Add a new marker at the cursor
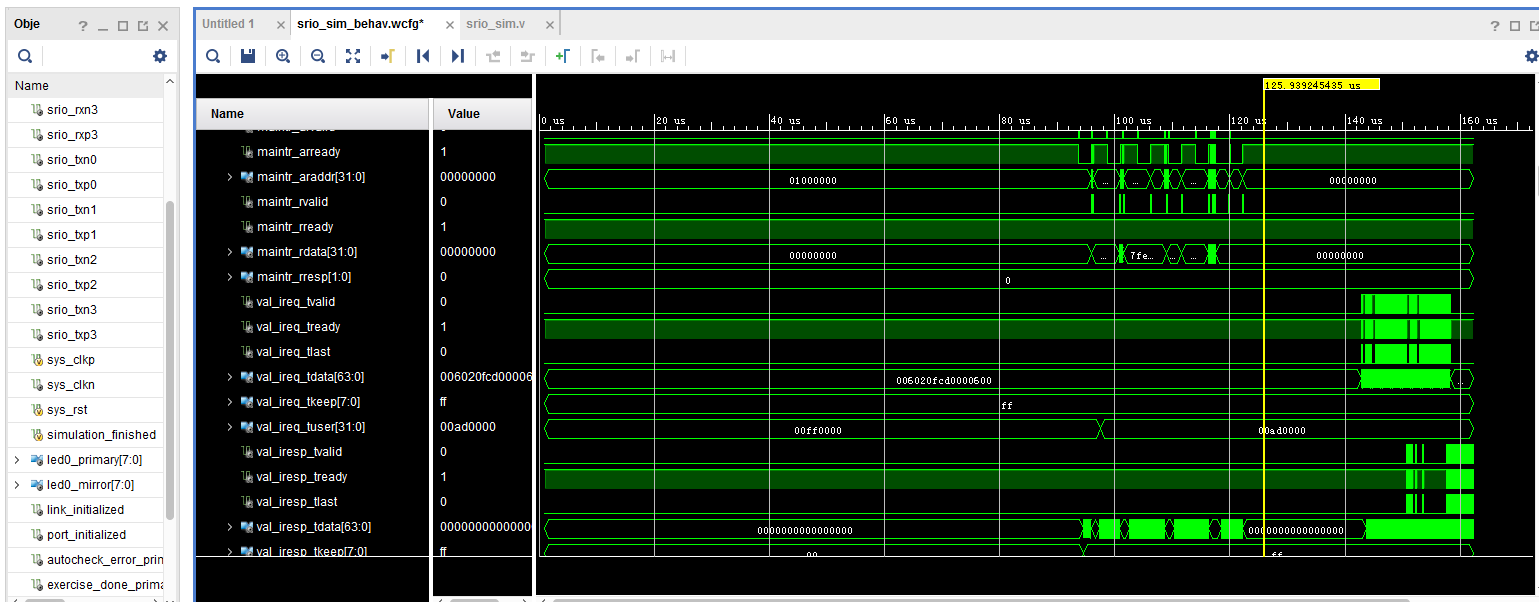This screenshot has width=1539, height=602. pyautogui.click(x=563, y=56)
